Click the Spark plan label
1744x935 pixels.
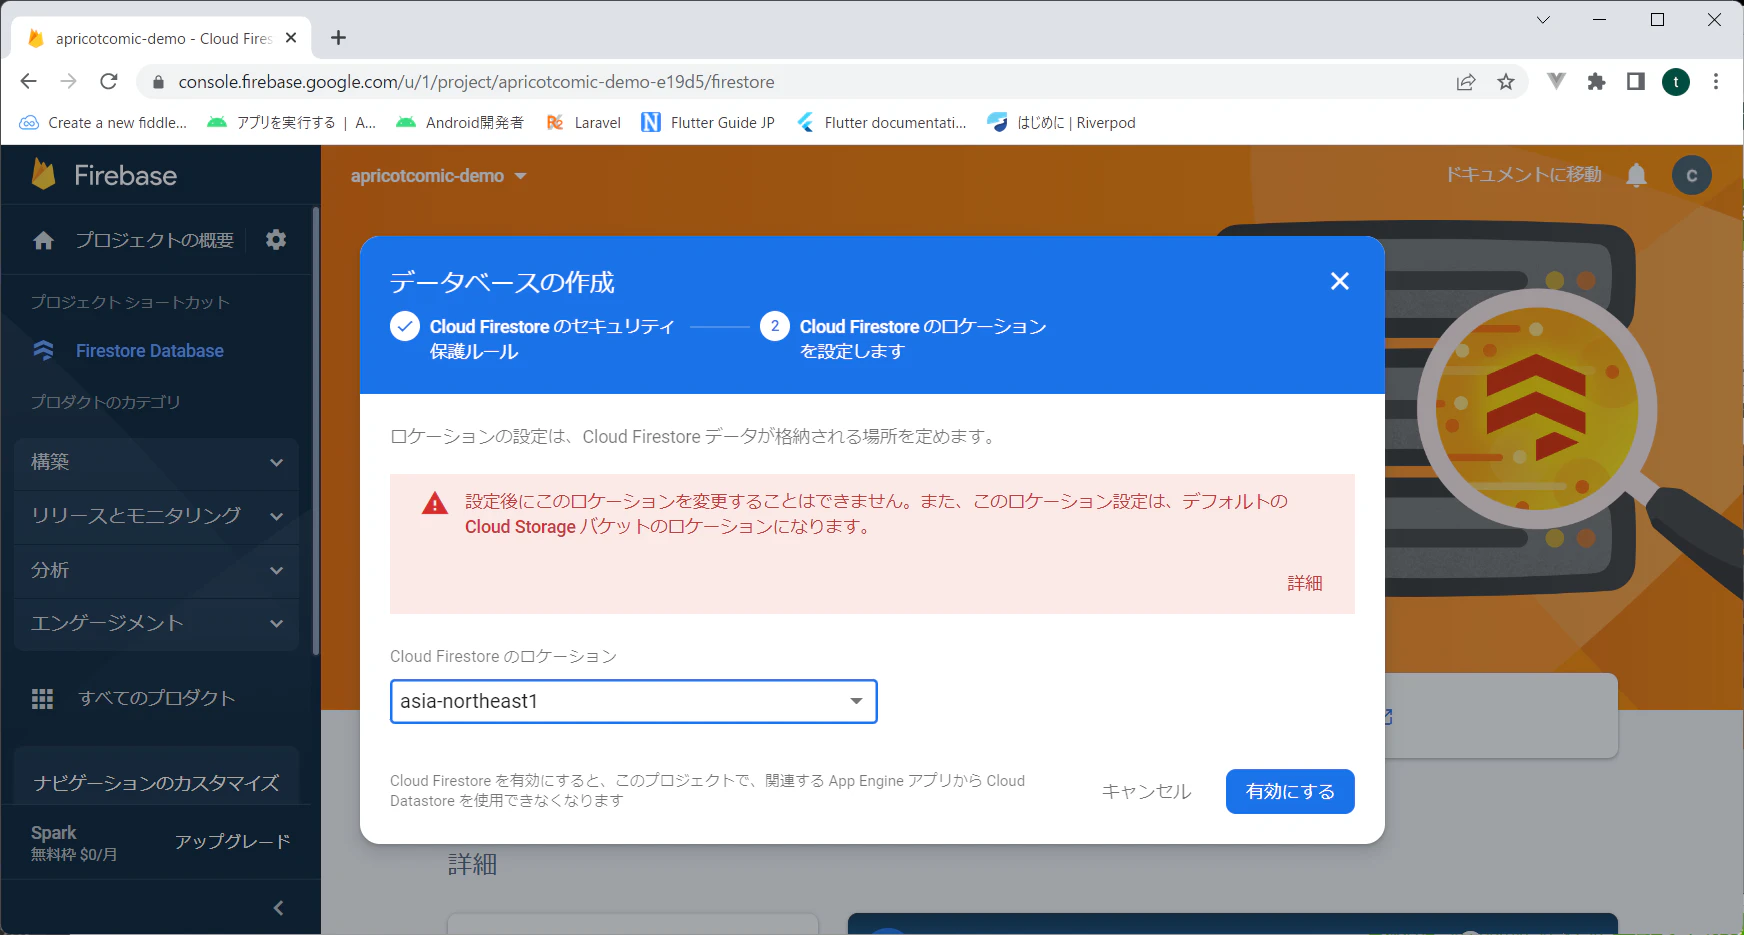54,833
